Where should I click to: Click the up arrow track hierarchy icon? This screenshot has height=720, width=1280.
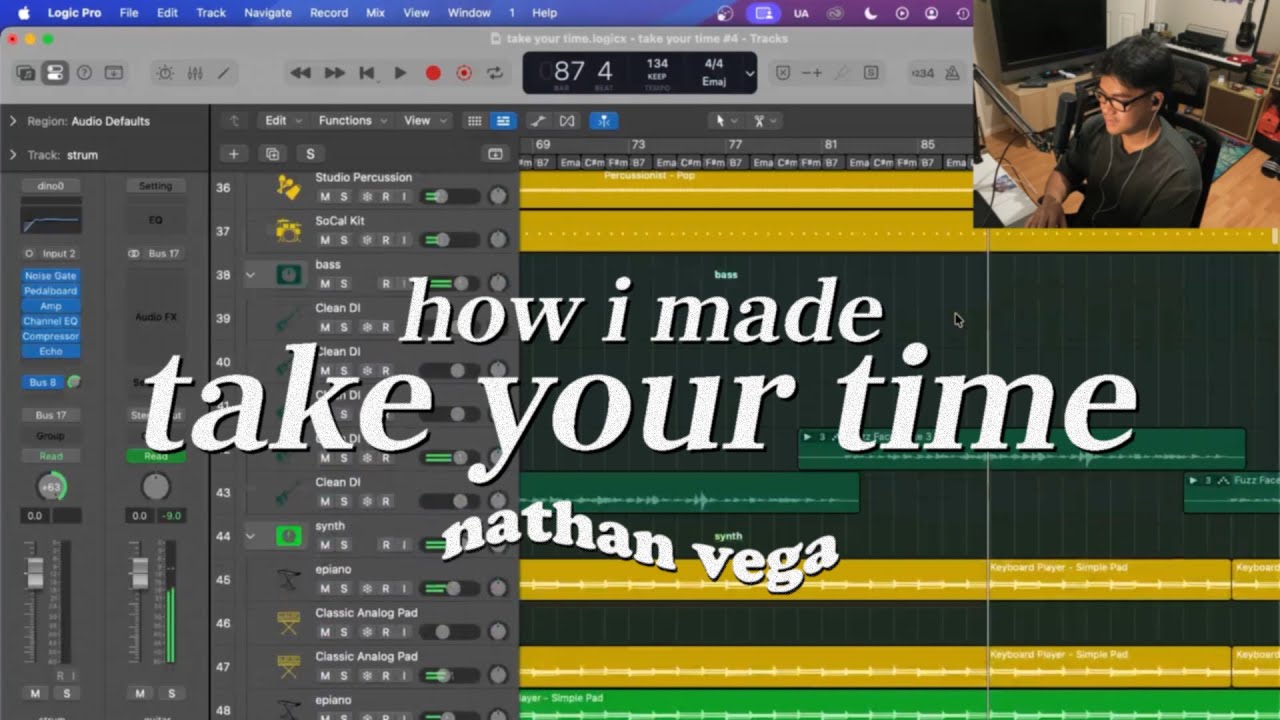235,121
